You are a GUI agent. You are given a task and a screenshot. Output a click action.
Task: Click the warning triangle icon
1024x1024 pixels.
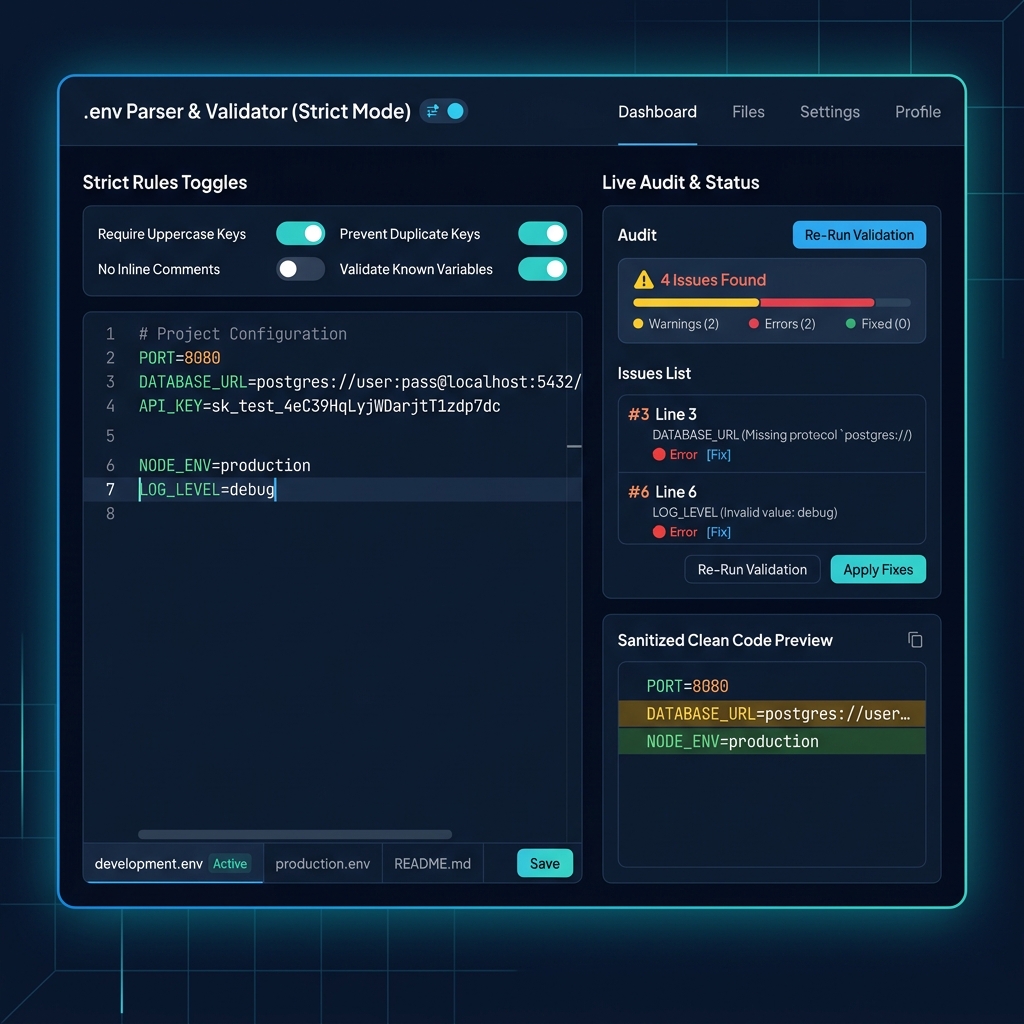pos(644,280)
